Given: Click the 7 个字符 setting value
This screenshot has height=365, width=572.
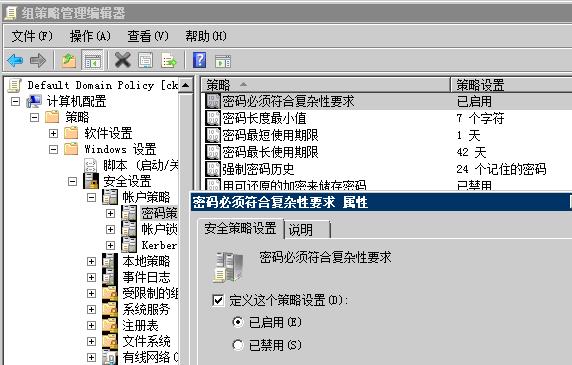Looking at the screenshot, I should coord(480,118).
